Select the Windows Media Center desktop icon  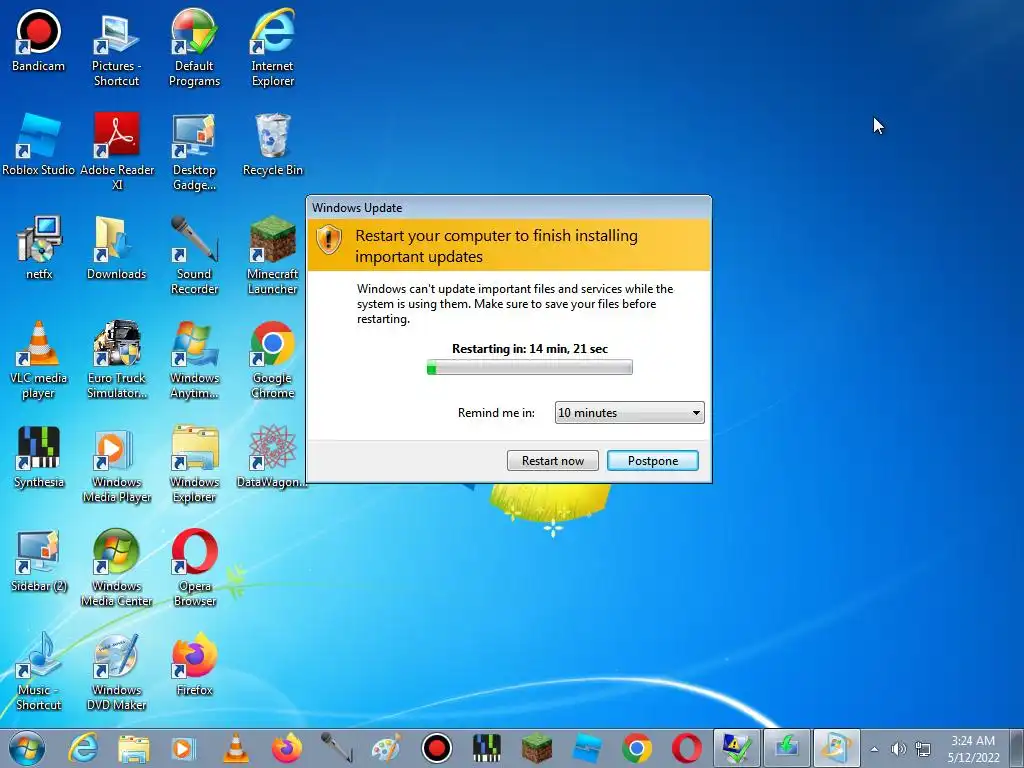(x=116, y=568)
